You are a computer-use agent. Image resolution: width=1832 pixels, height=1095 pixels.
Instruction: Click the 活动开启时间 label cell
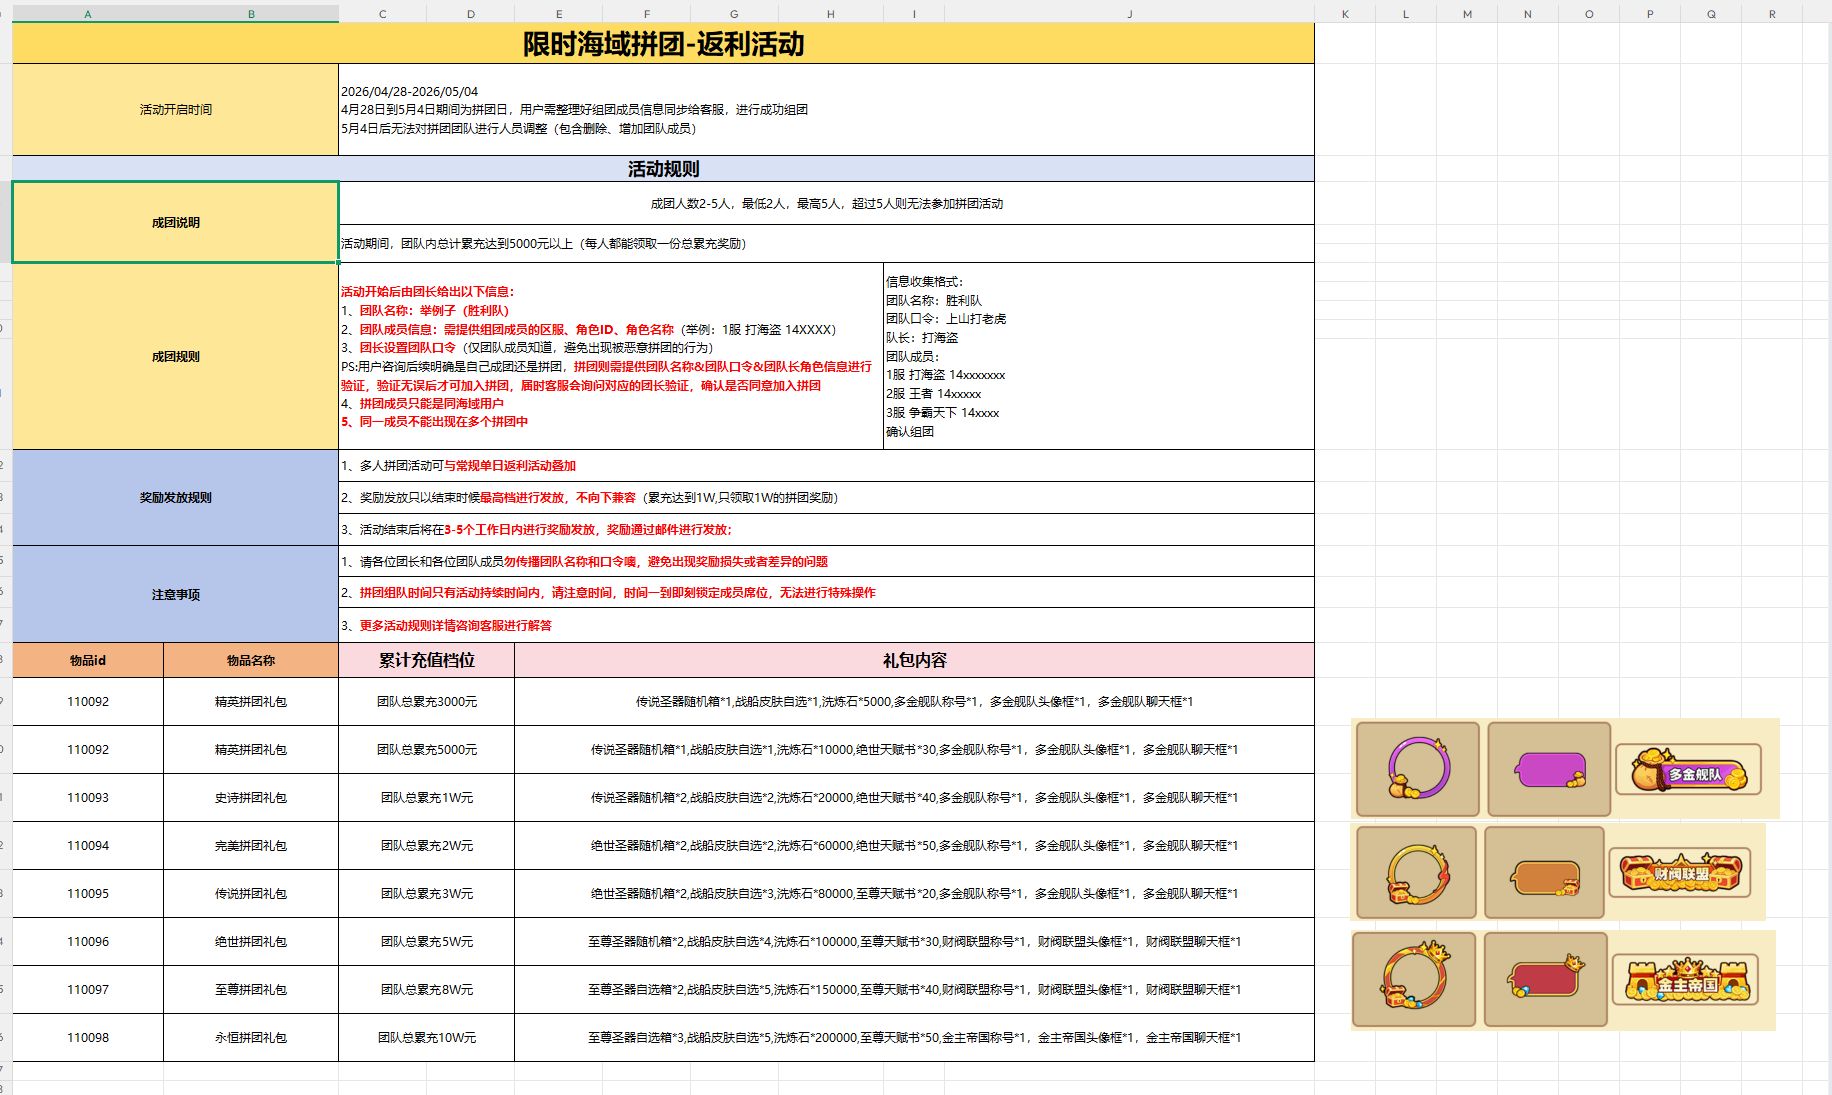pos(175,110)
